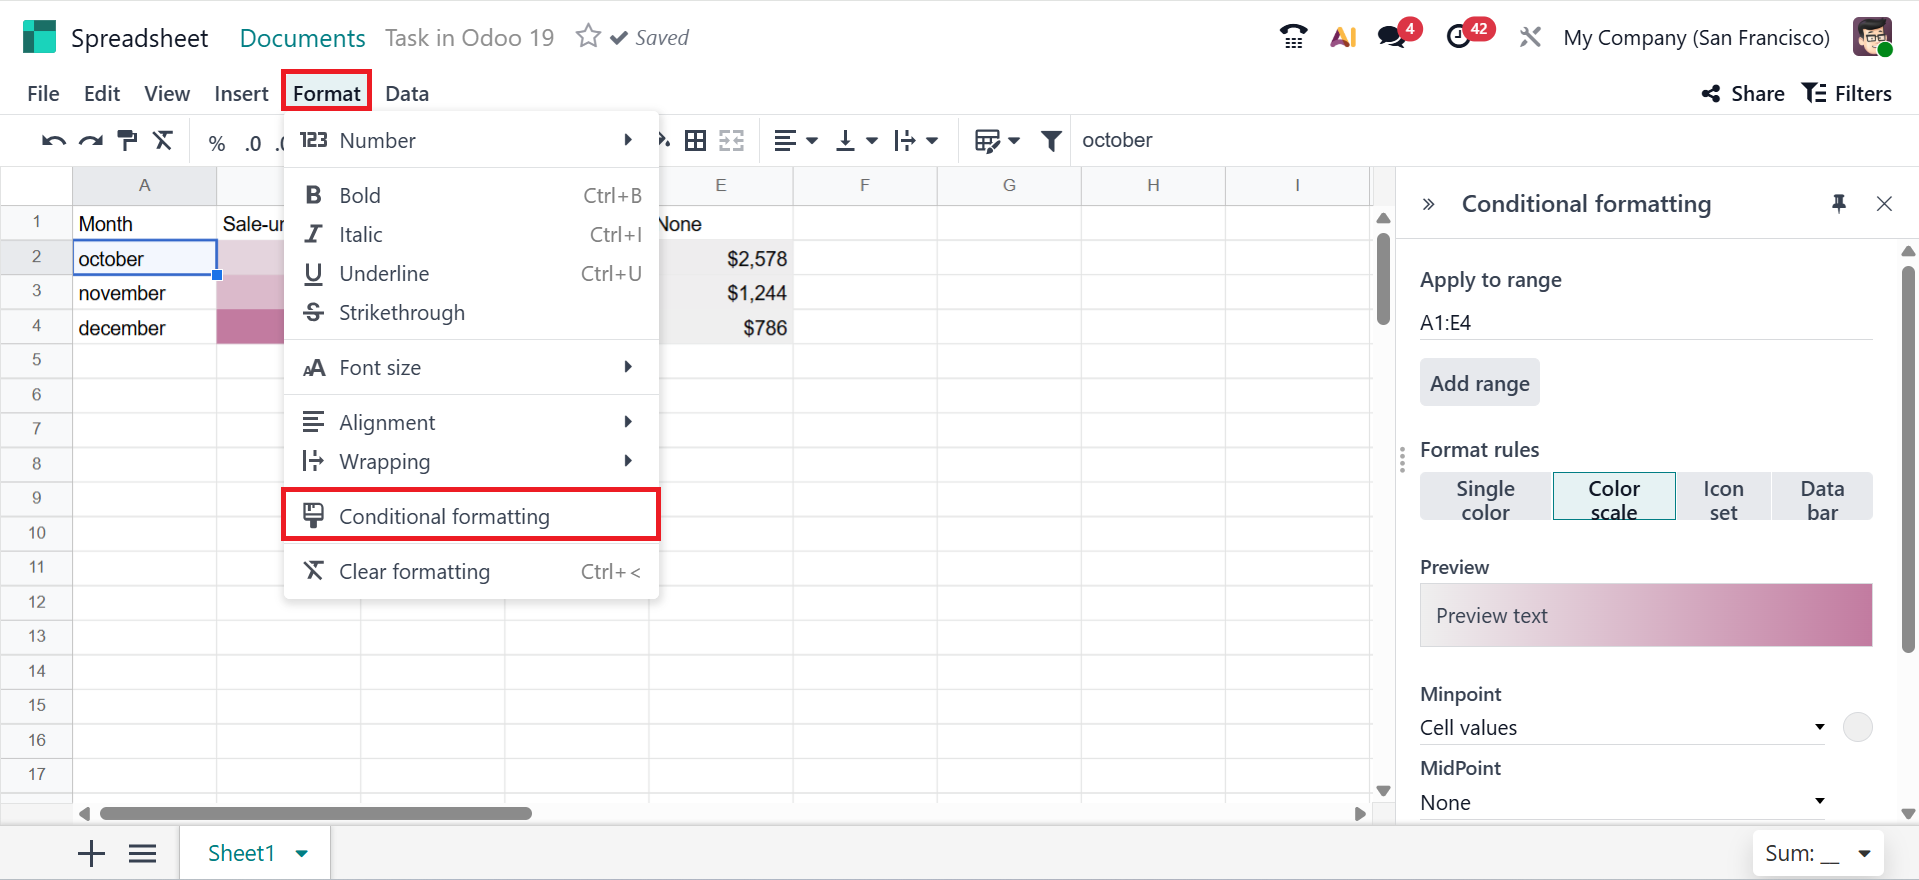
Task: Click the Share button
Action: click(1743, 93)
